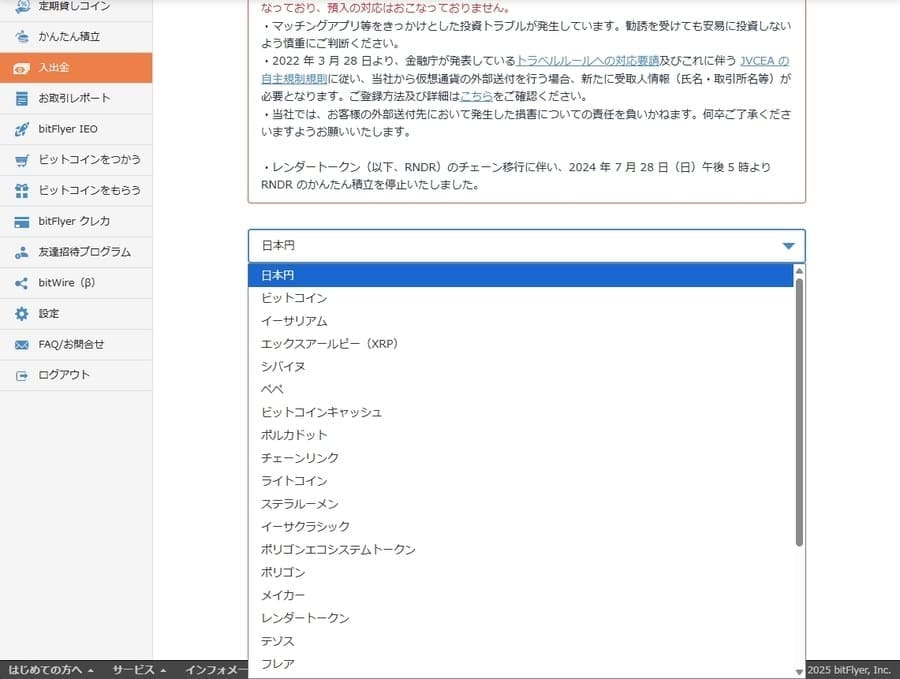
Task: Open ビットコインをもらう in the sidebar
Action: point(76,191)
